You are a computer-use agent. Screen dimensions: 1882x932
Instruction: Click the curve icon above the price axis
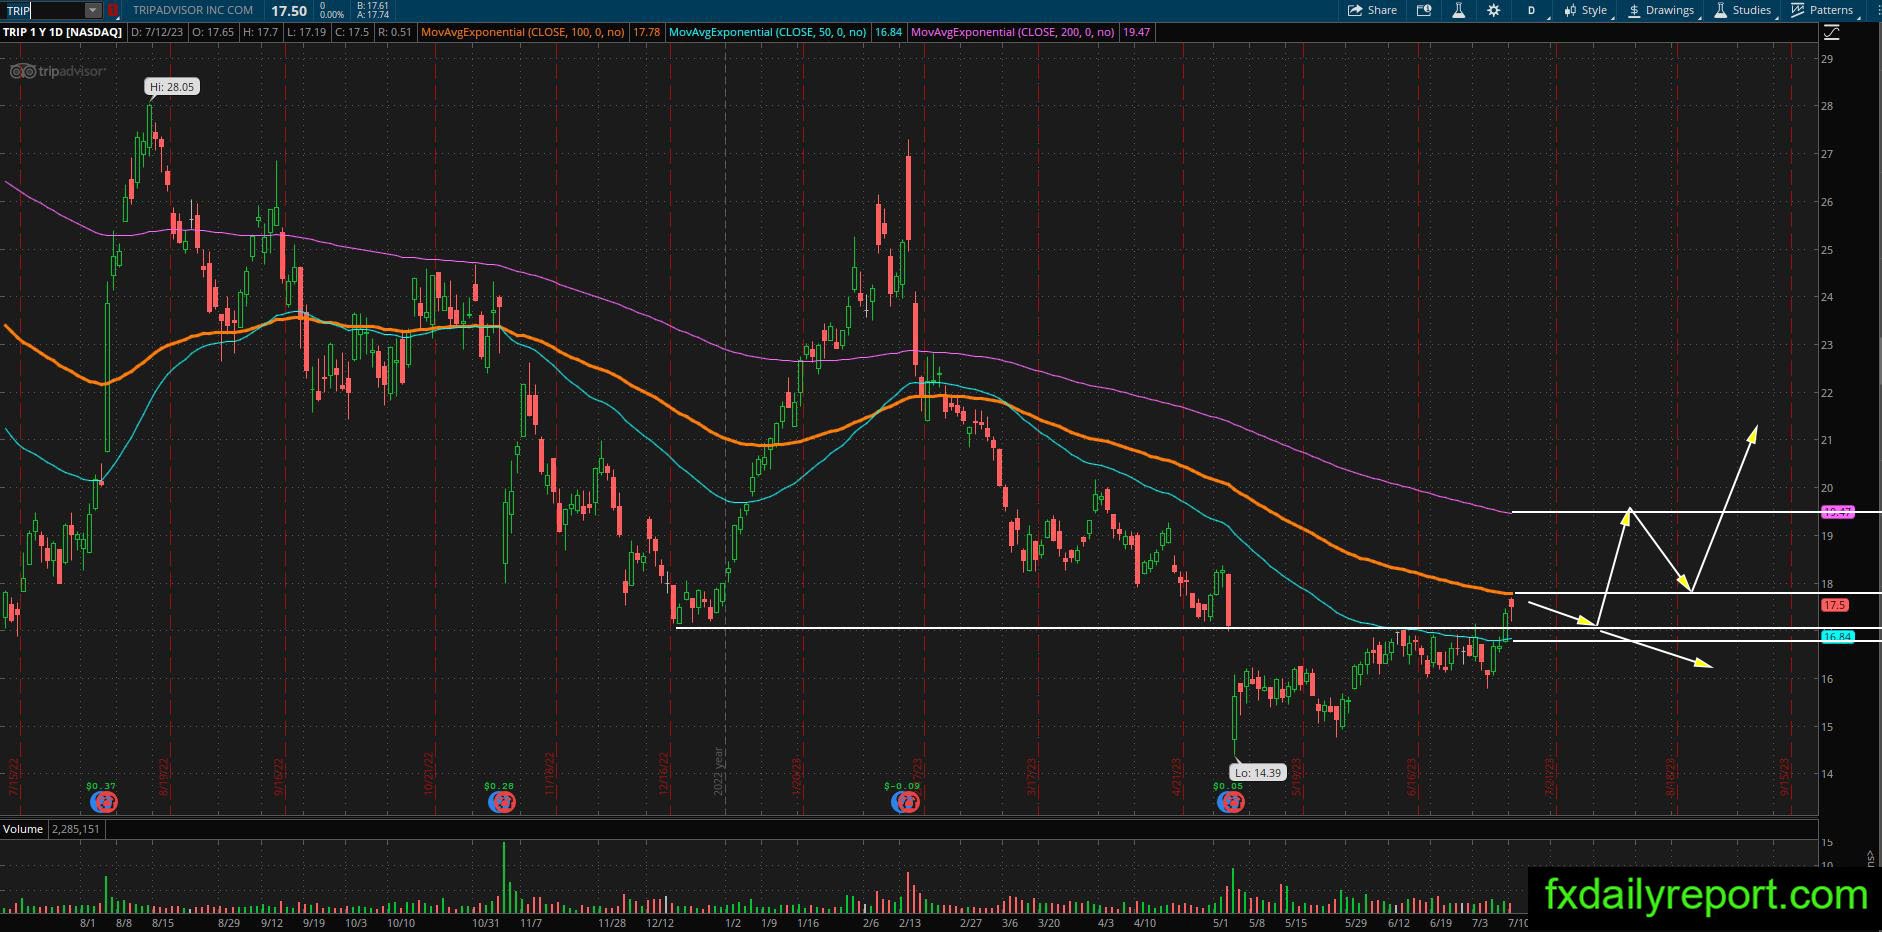(1832, 32)
